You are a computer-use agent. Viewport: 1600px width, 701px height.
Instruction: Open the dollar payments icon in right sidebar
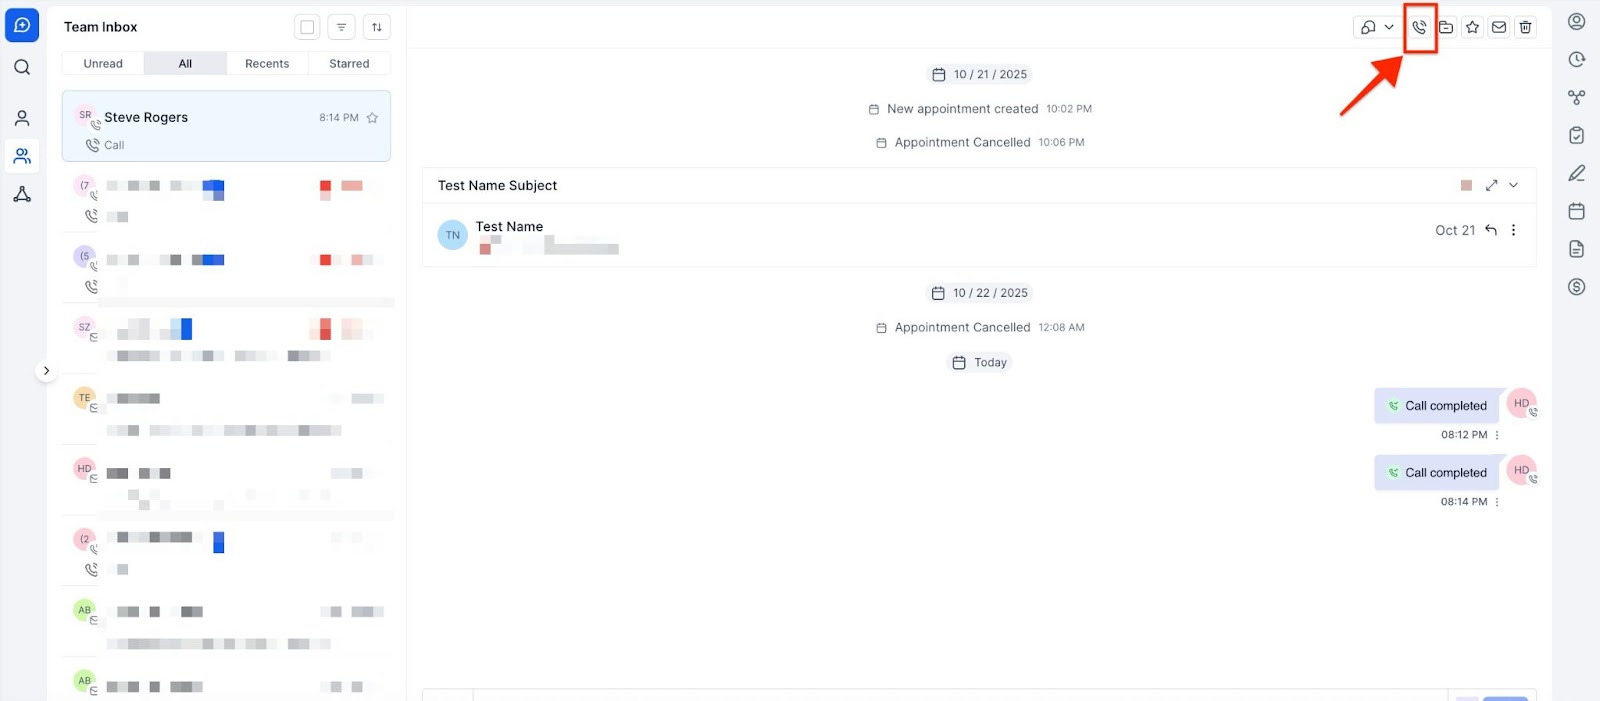click(x=1577, y=287)
